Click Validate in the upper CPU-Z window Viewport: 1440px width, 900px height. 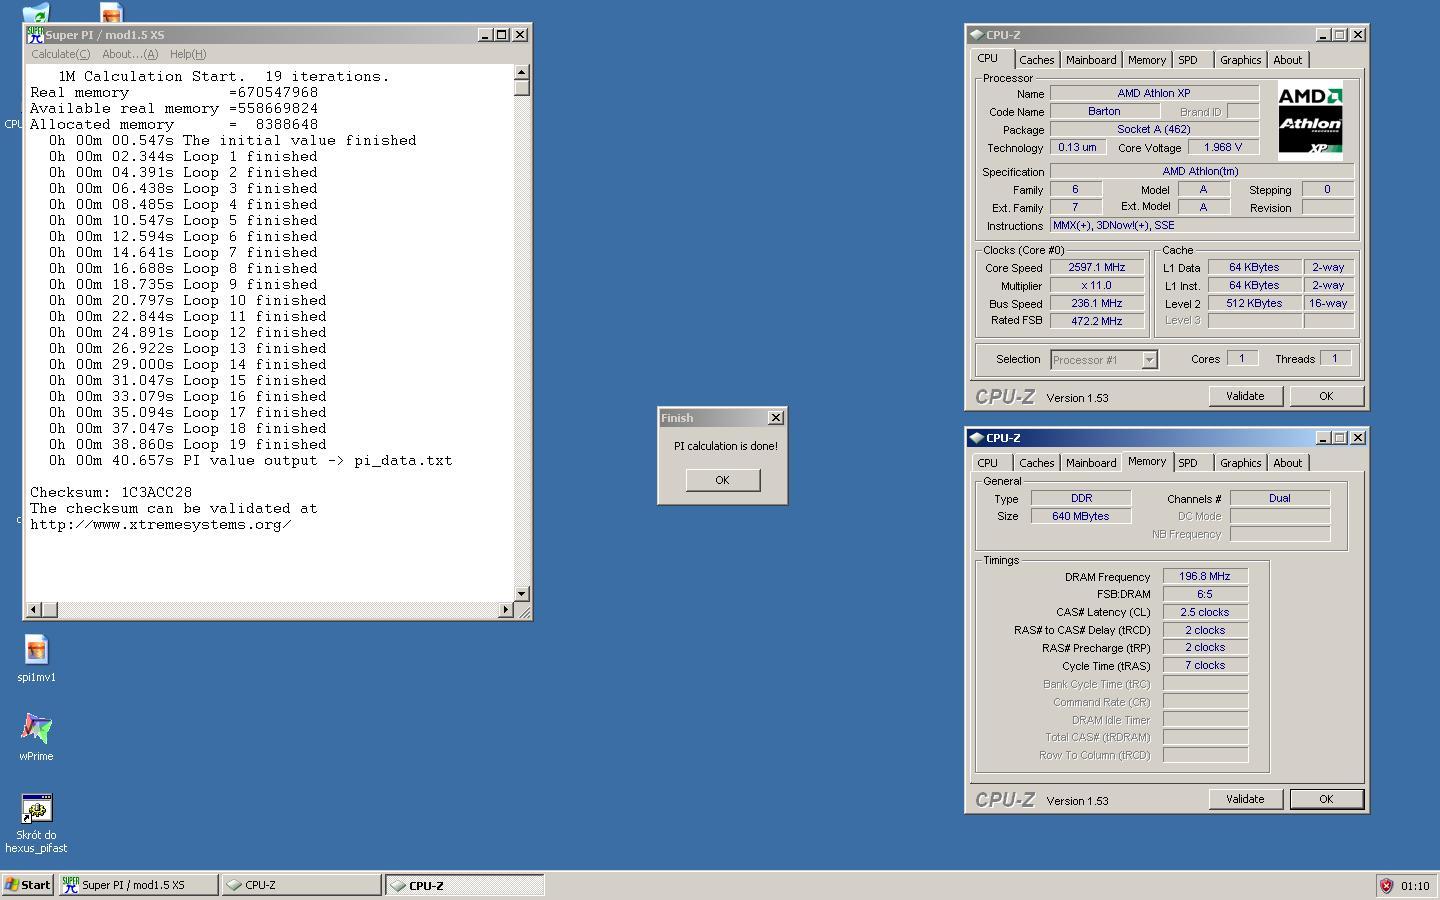click(x=1245, y=396)
